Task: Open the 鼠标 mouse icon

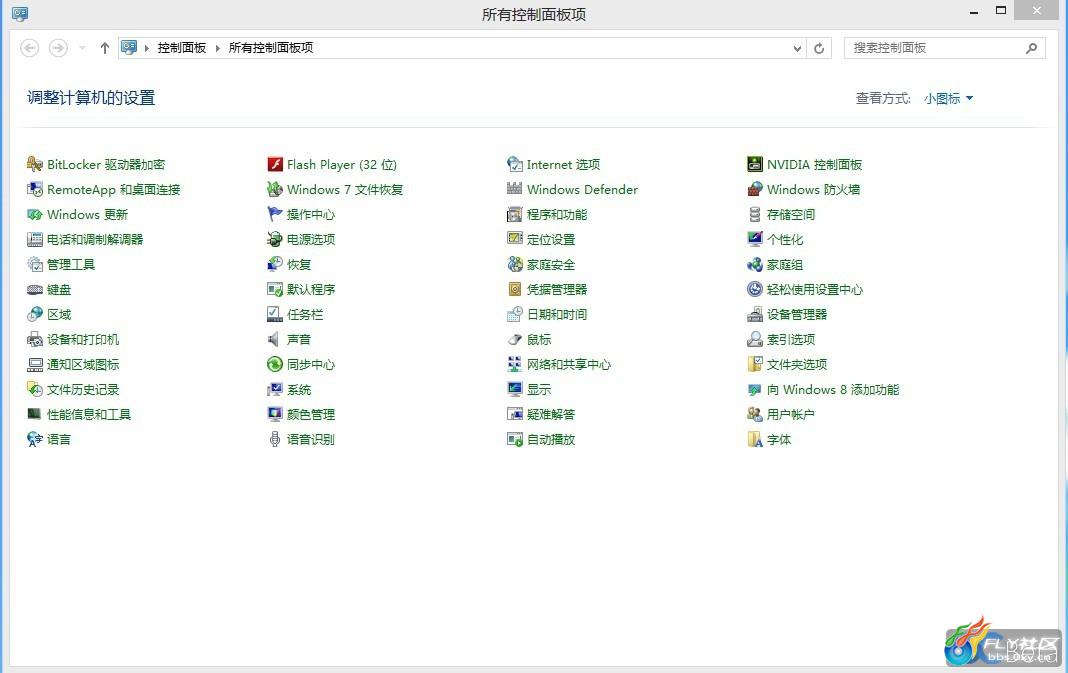Action: (515, 339)
